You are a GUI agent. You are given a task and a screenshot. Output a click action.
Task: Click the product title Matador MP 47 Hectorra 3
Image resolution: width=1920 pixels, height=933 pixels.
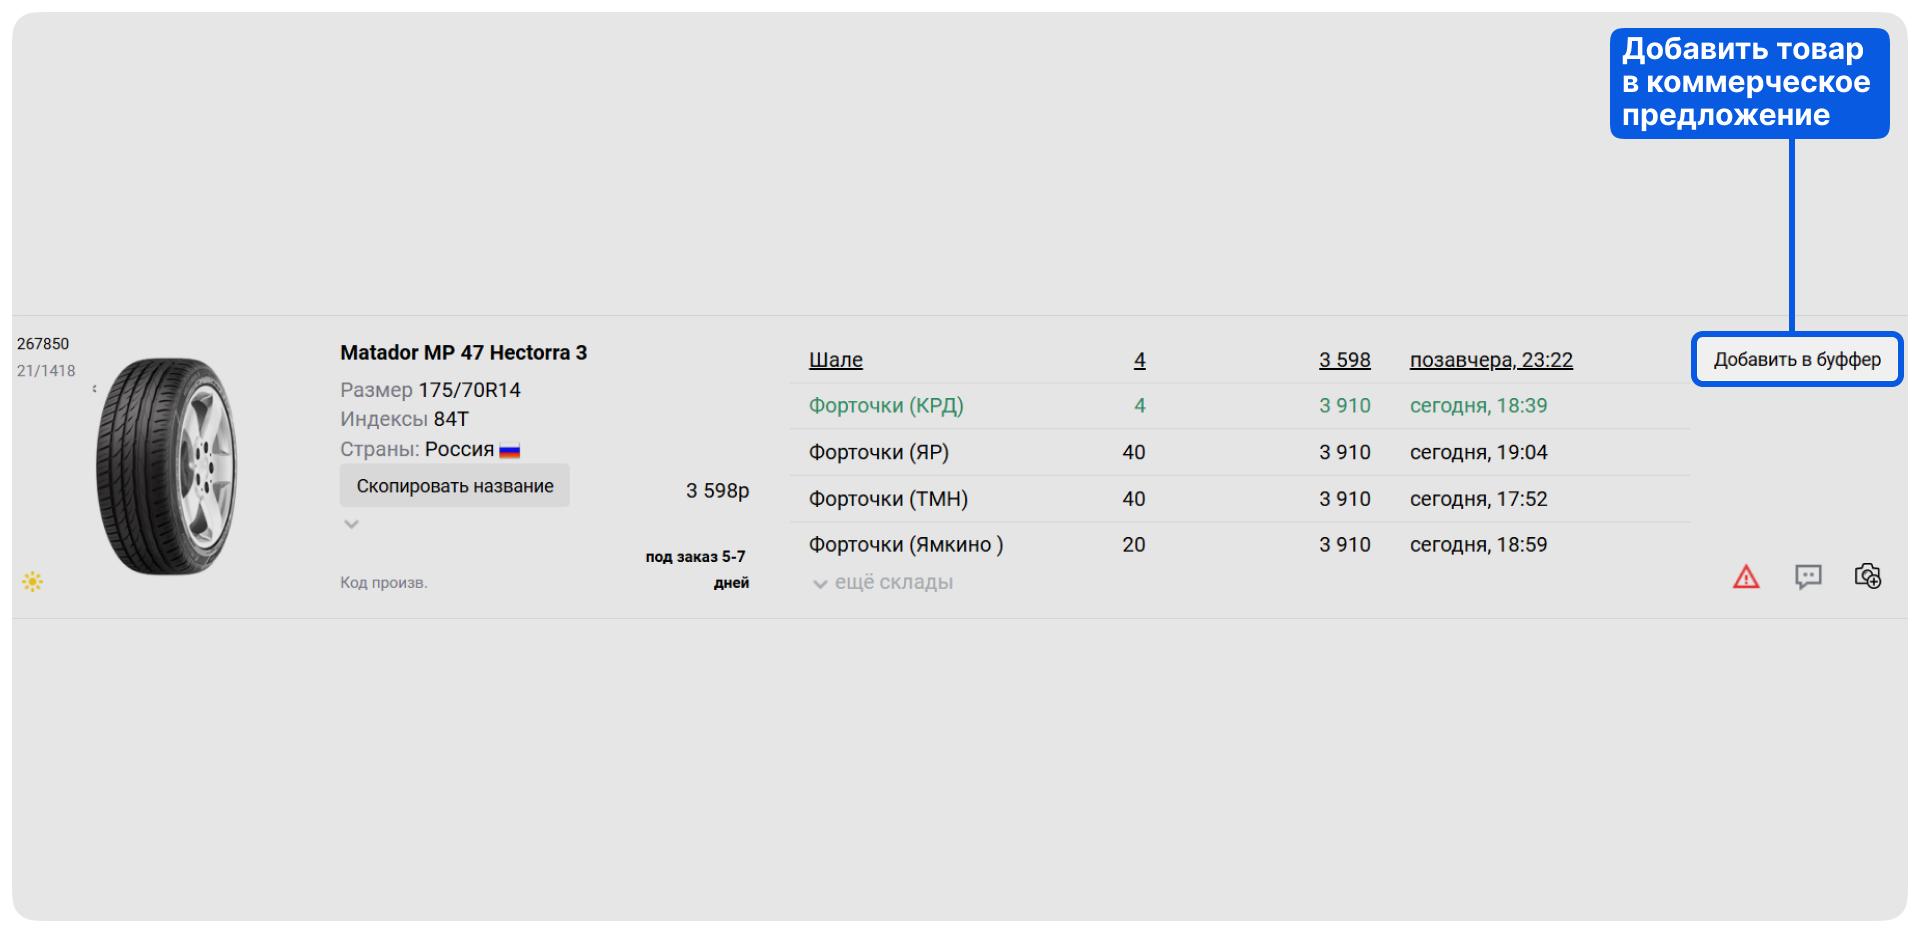click(464, 353)
